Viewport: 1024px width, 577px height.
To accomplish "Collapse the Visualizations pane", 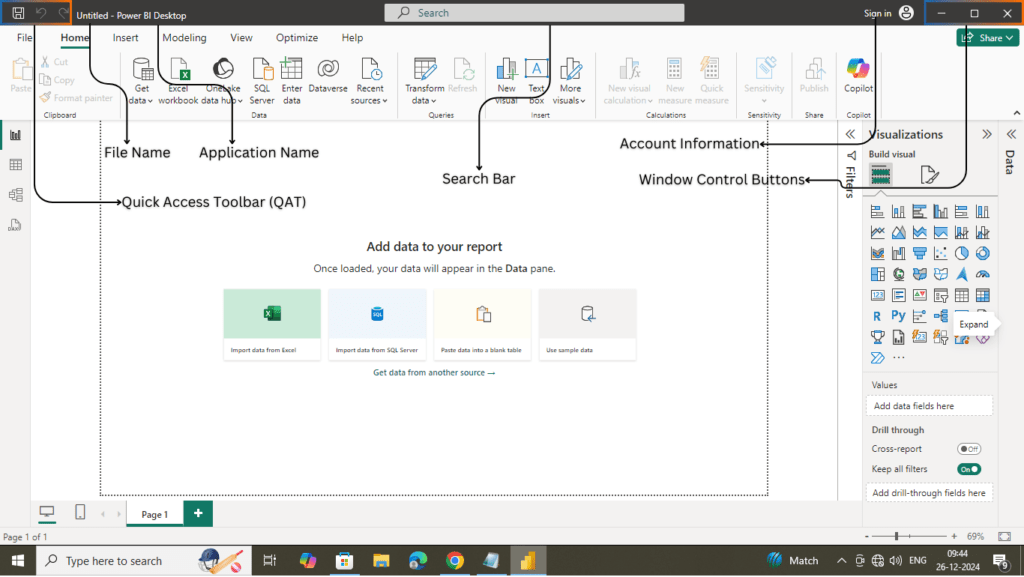I will click(987, 134).
